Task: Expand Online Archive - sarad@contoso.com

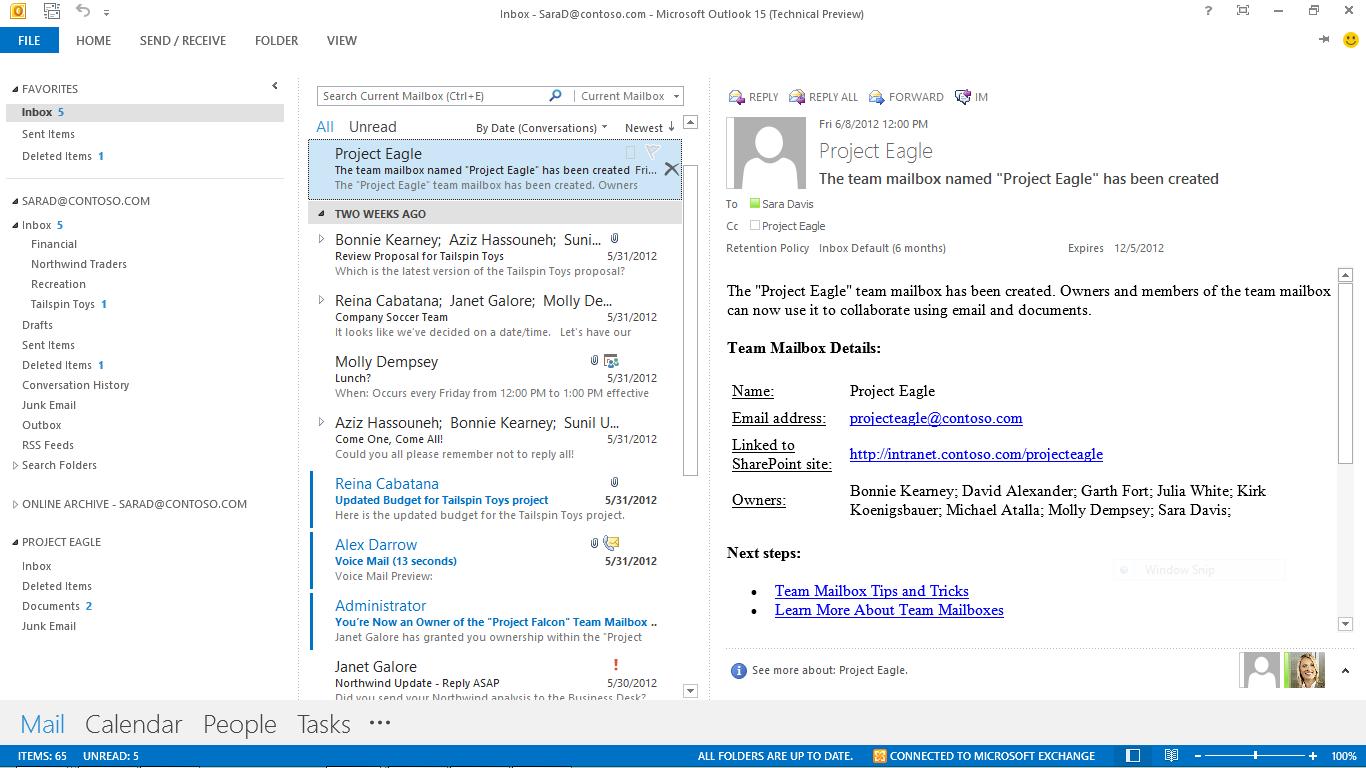Action: click(x=15, y=504)
